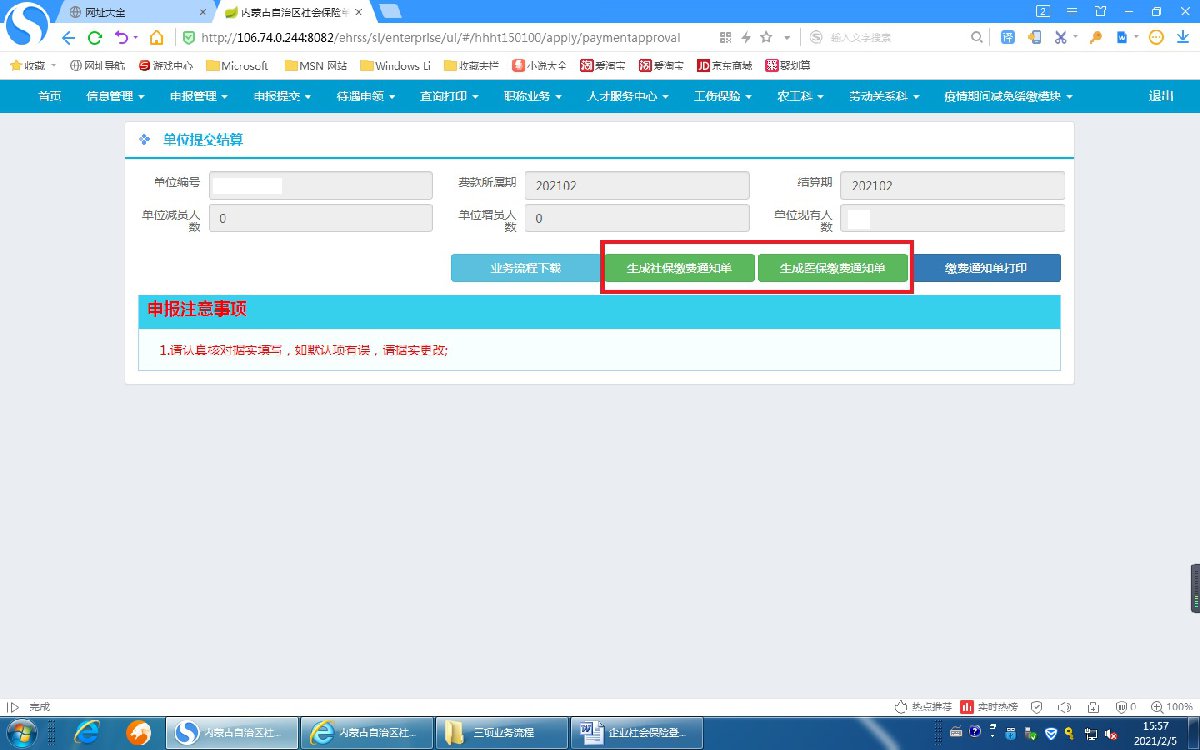
Task: Click the 费款所属期 input field
Action: (637, 186)
